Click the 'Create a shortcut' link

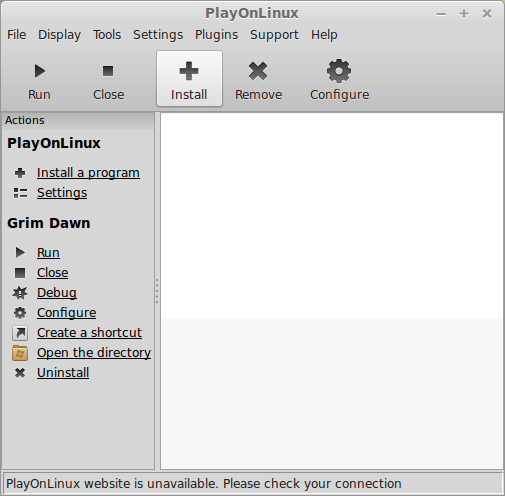[89, 333]
